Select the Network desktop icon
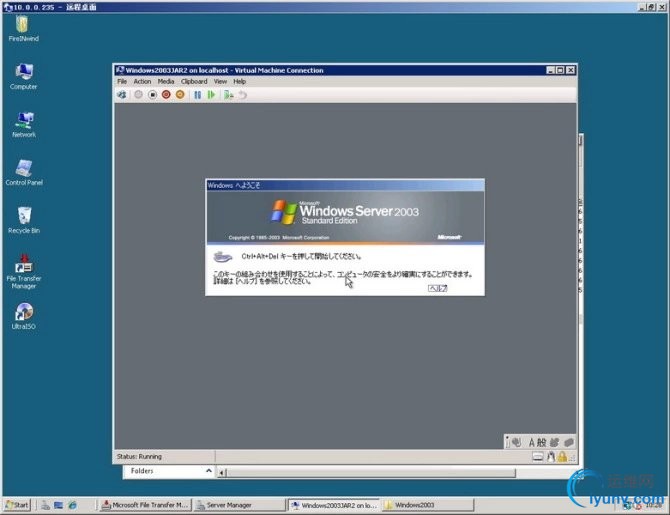670x515 pixels. pos(24,125)
